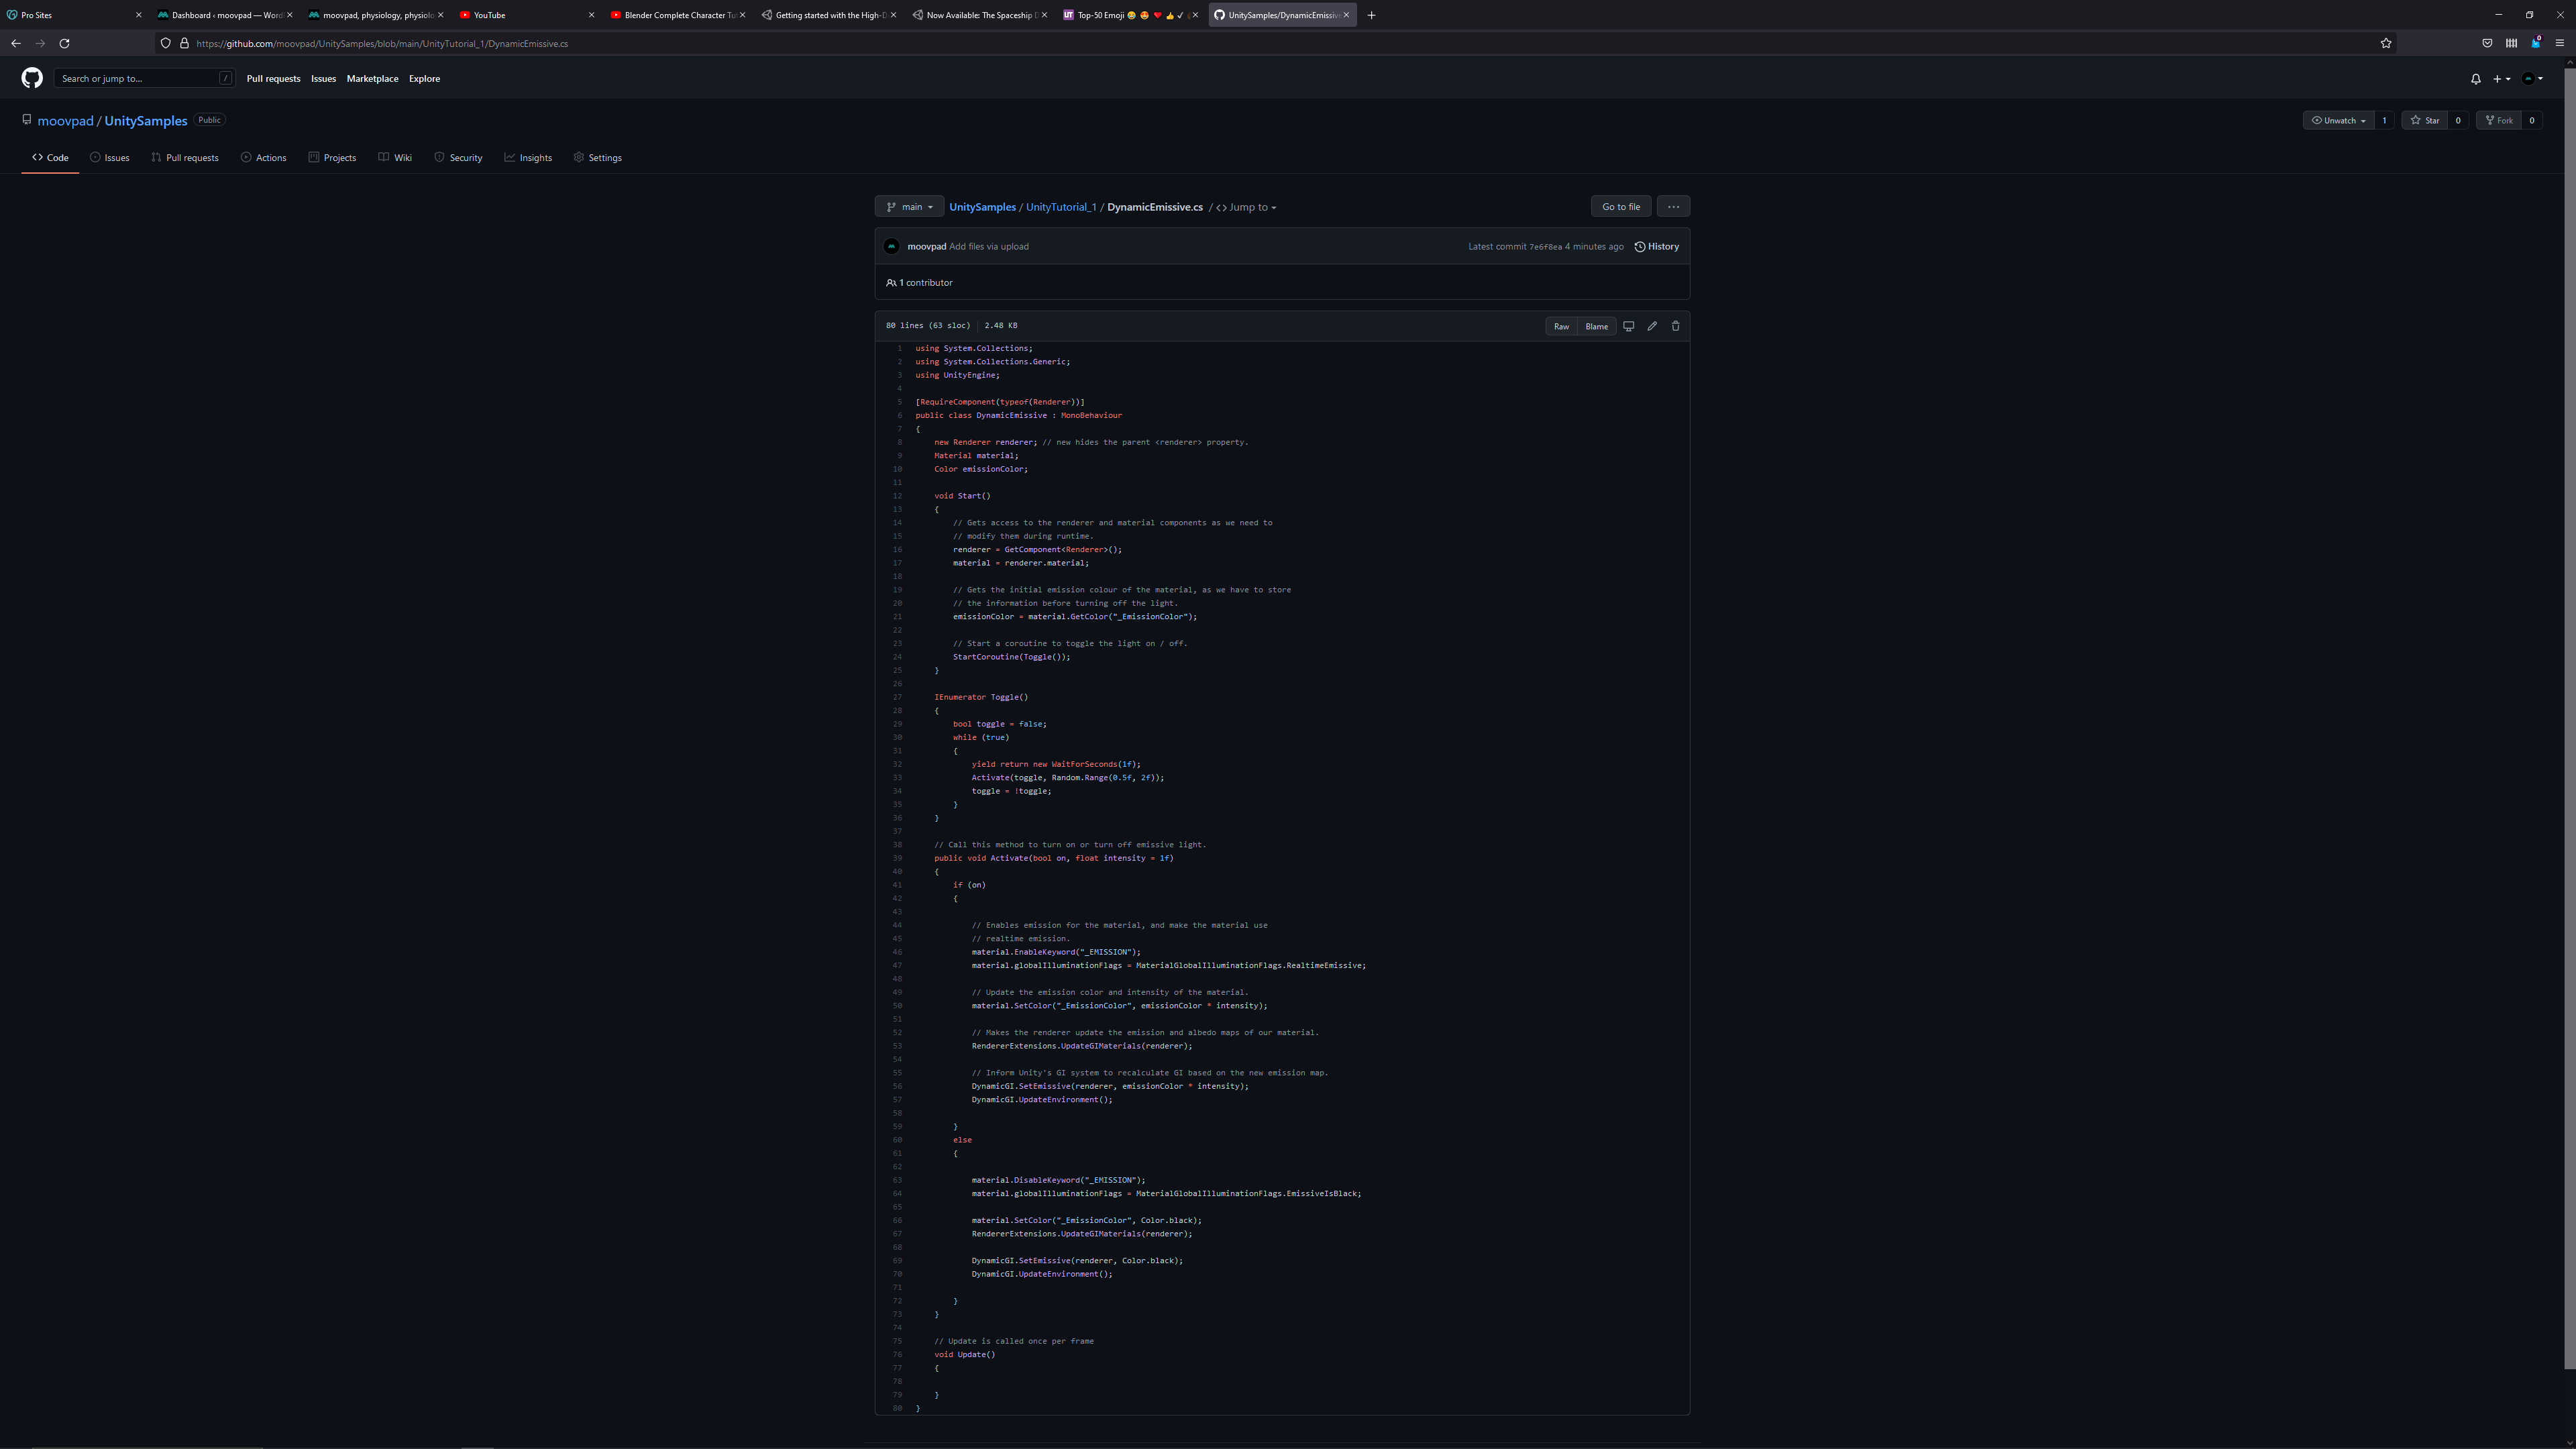
Task: Open the Wiki tab
Action: click(x=395, y=158)
